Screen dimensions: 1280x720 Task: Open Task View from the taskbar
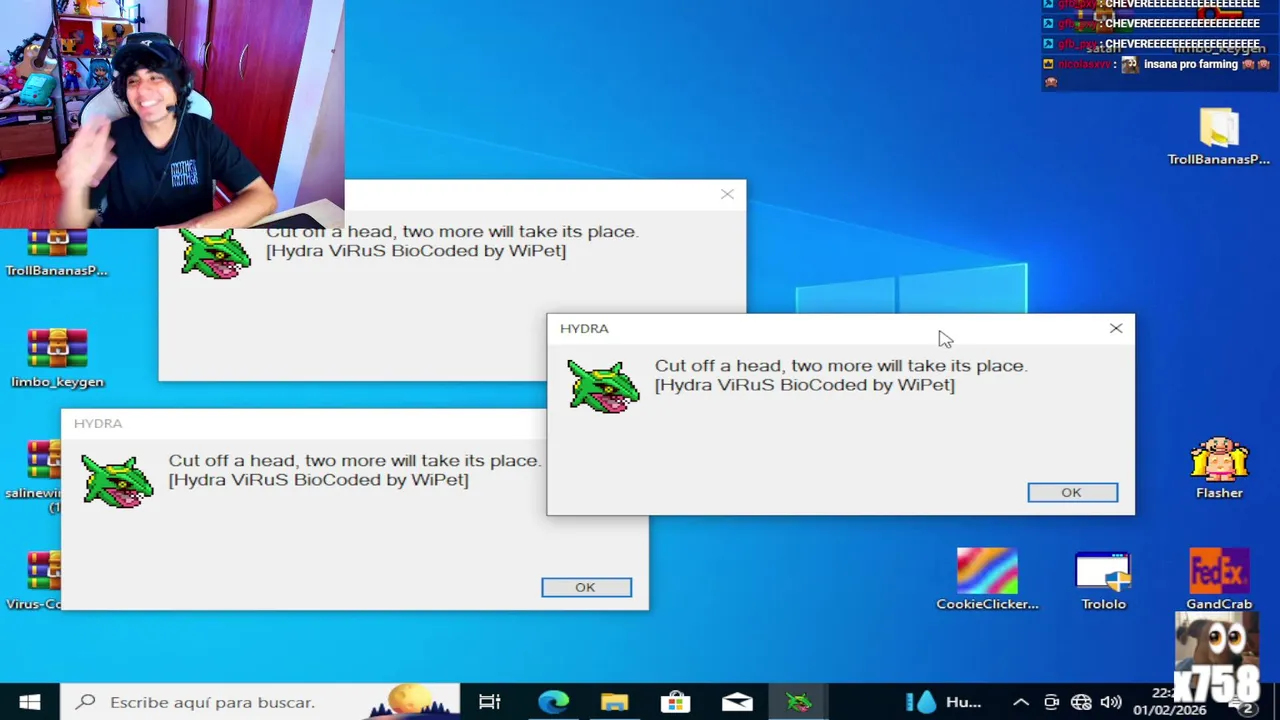pos(490,702)
